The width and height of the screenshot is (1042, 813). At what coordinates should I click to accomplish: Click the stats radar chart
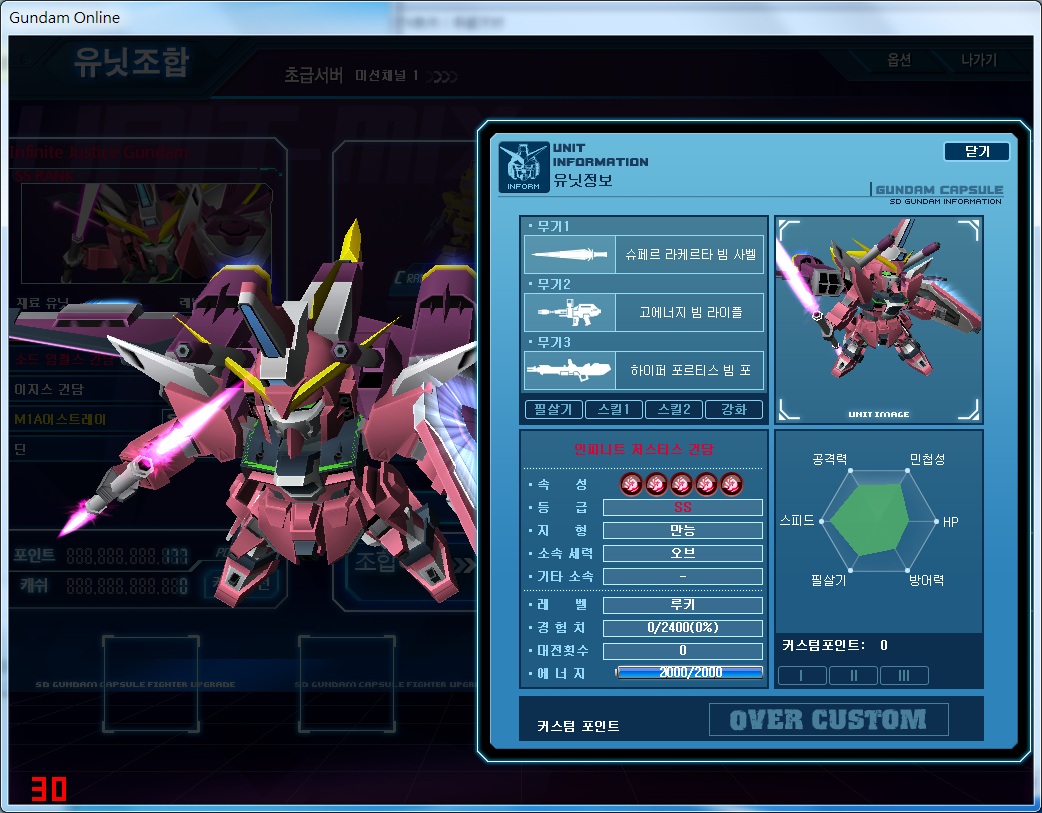[879, 521]
